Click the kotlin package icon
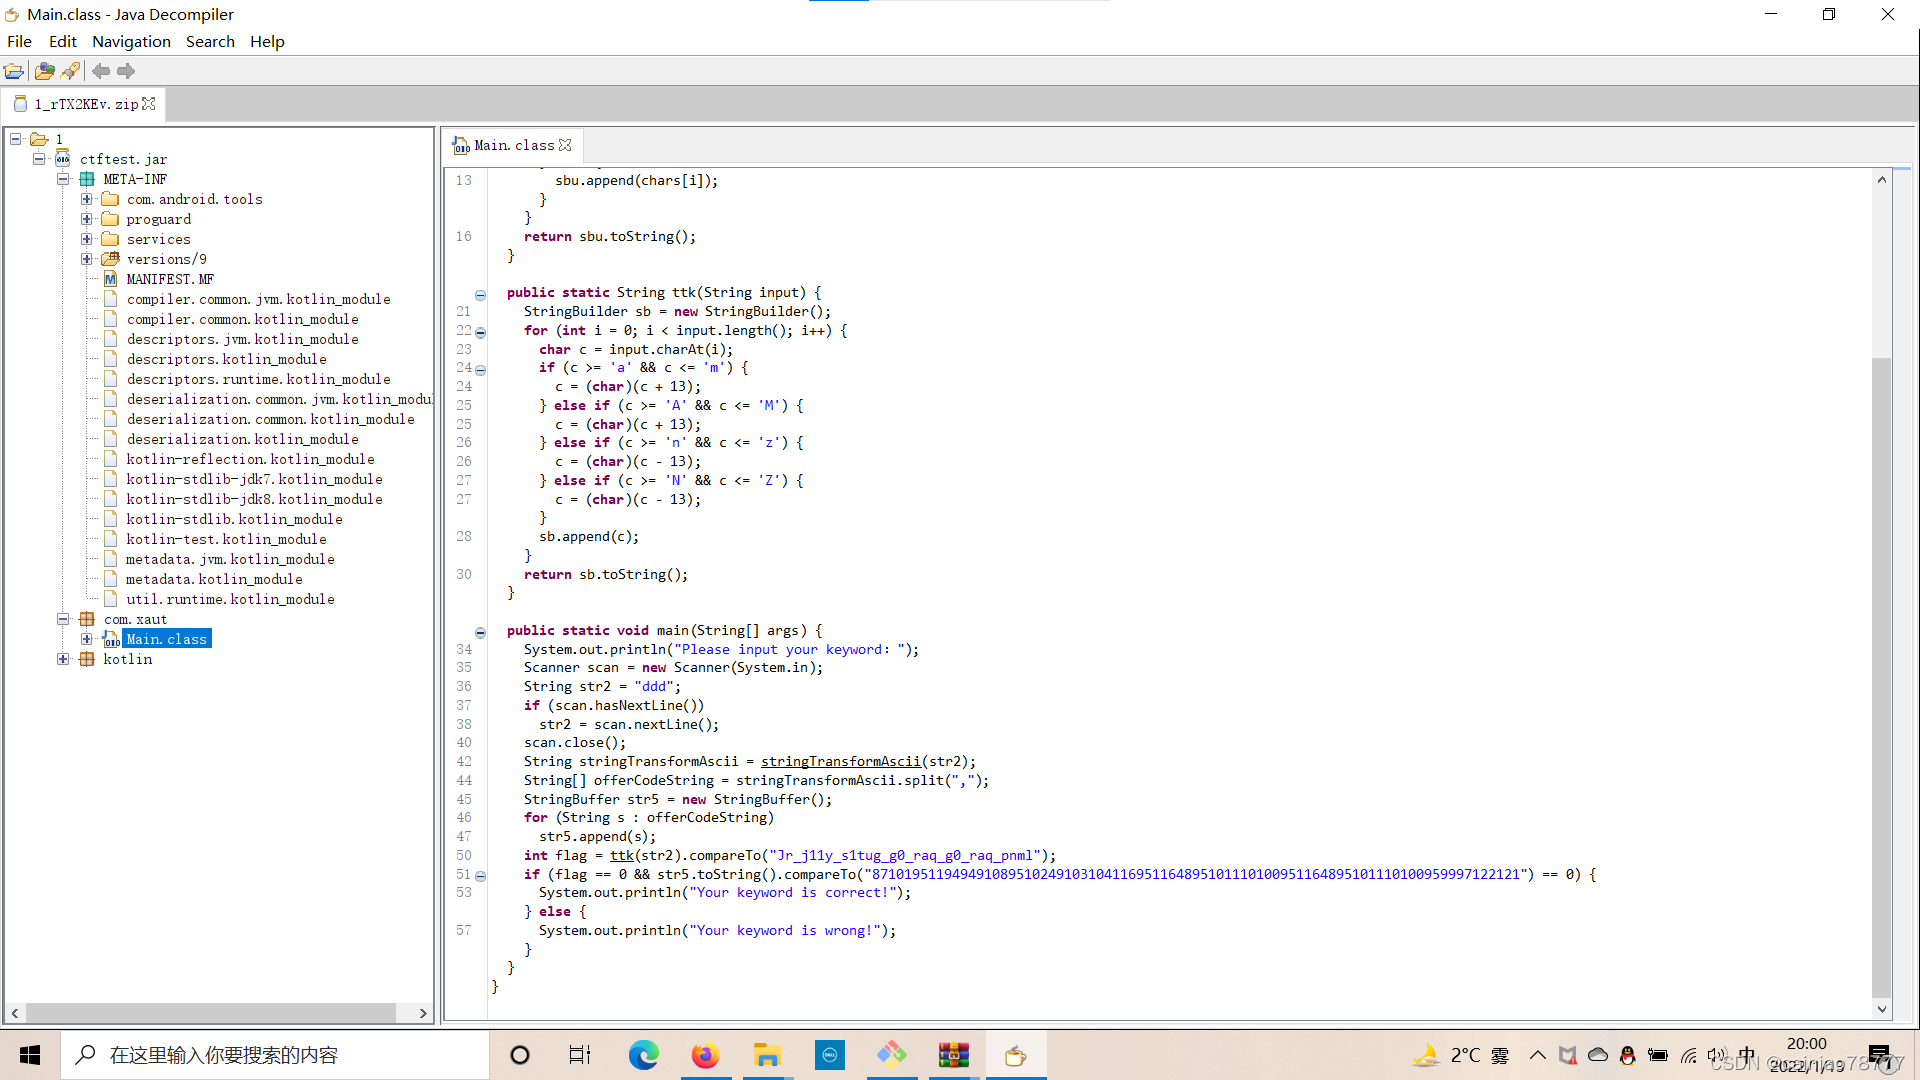 coord(87,659)
